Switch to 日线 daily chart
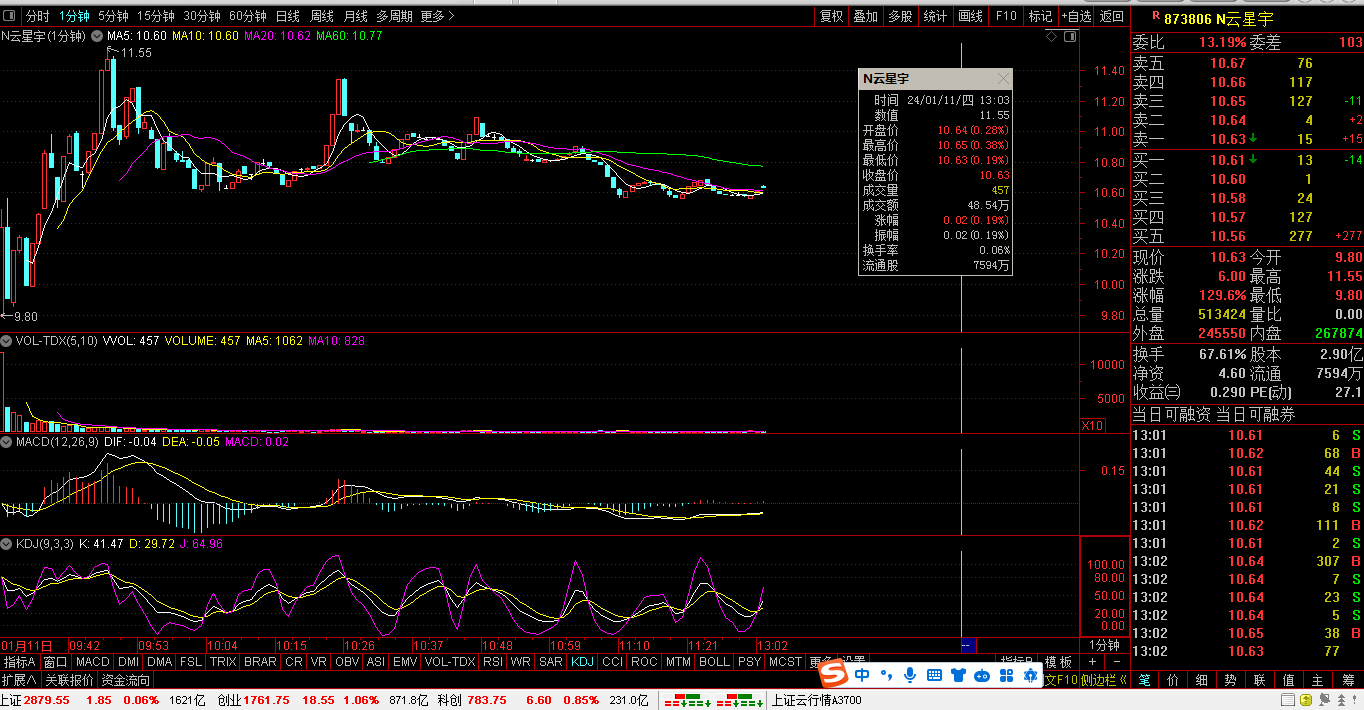Image resolution: width=1364 pixels, height=710 pixels. pos(288,16)
